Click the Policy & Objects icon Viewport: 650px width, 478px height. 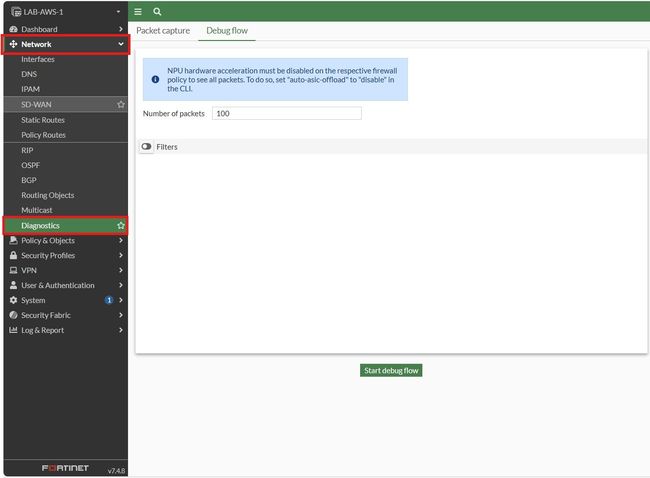coord(13,240)
